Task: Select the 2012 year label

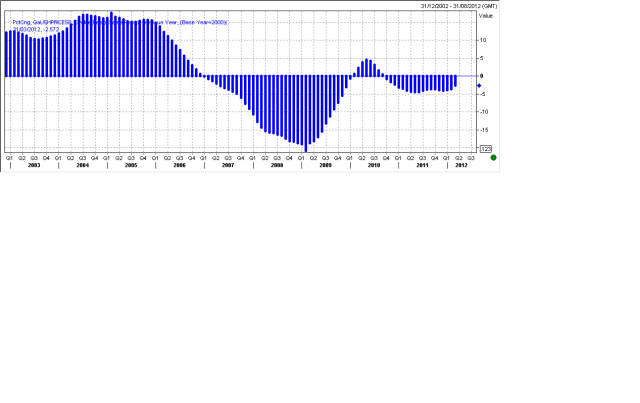Action: pyautogui.click(x=461, y=165)
